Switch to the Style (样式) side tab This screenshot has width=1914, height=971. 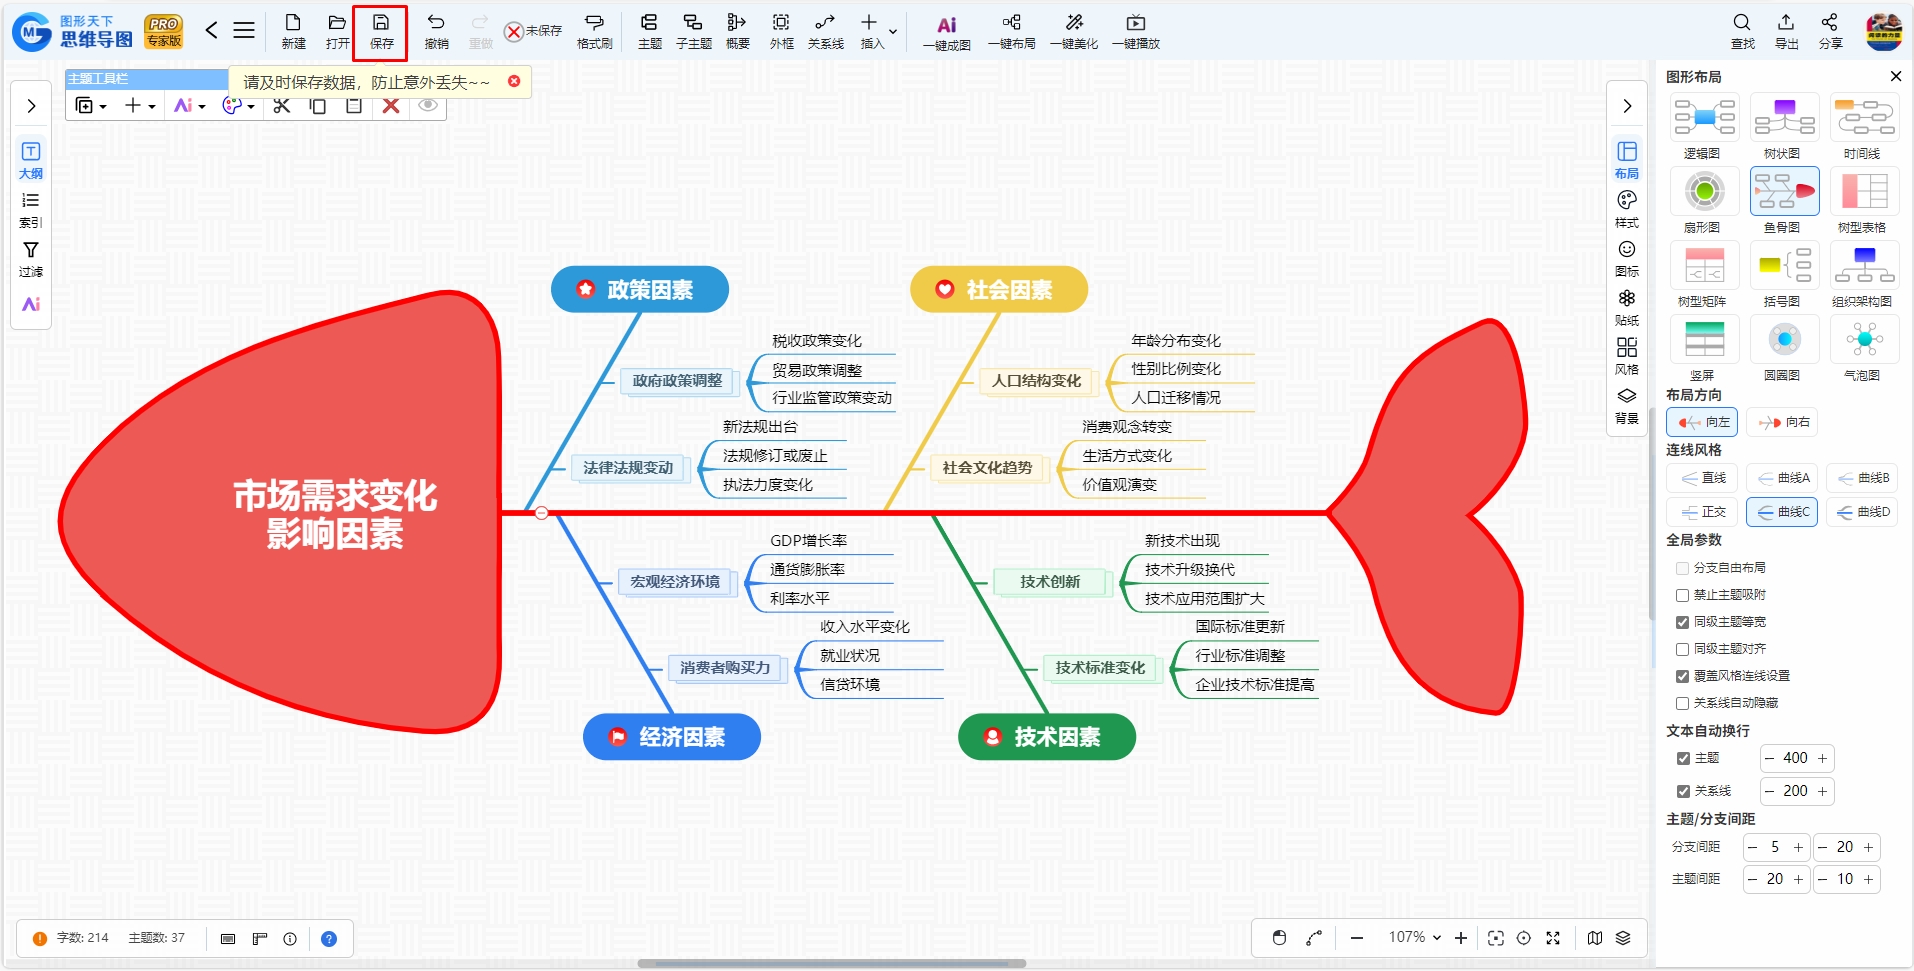pos(1627,210)
